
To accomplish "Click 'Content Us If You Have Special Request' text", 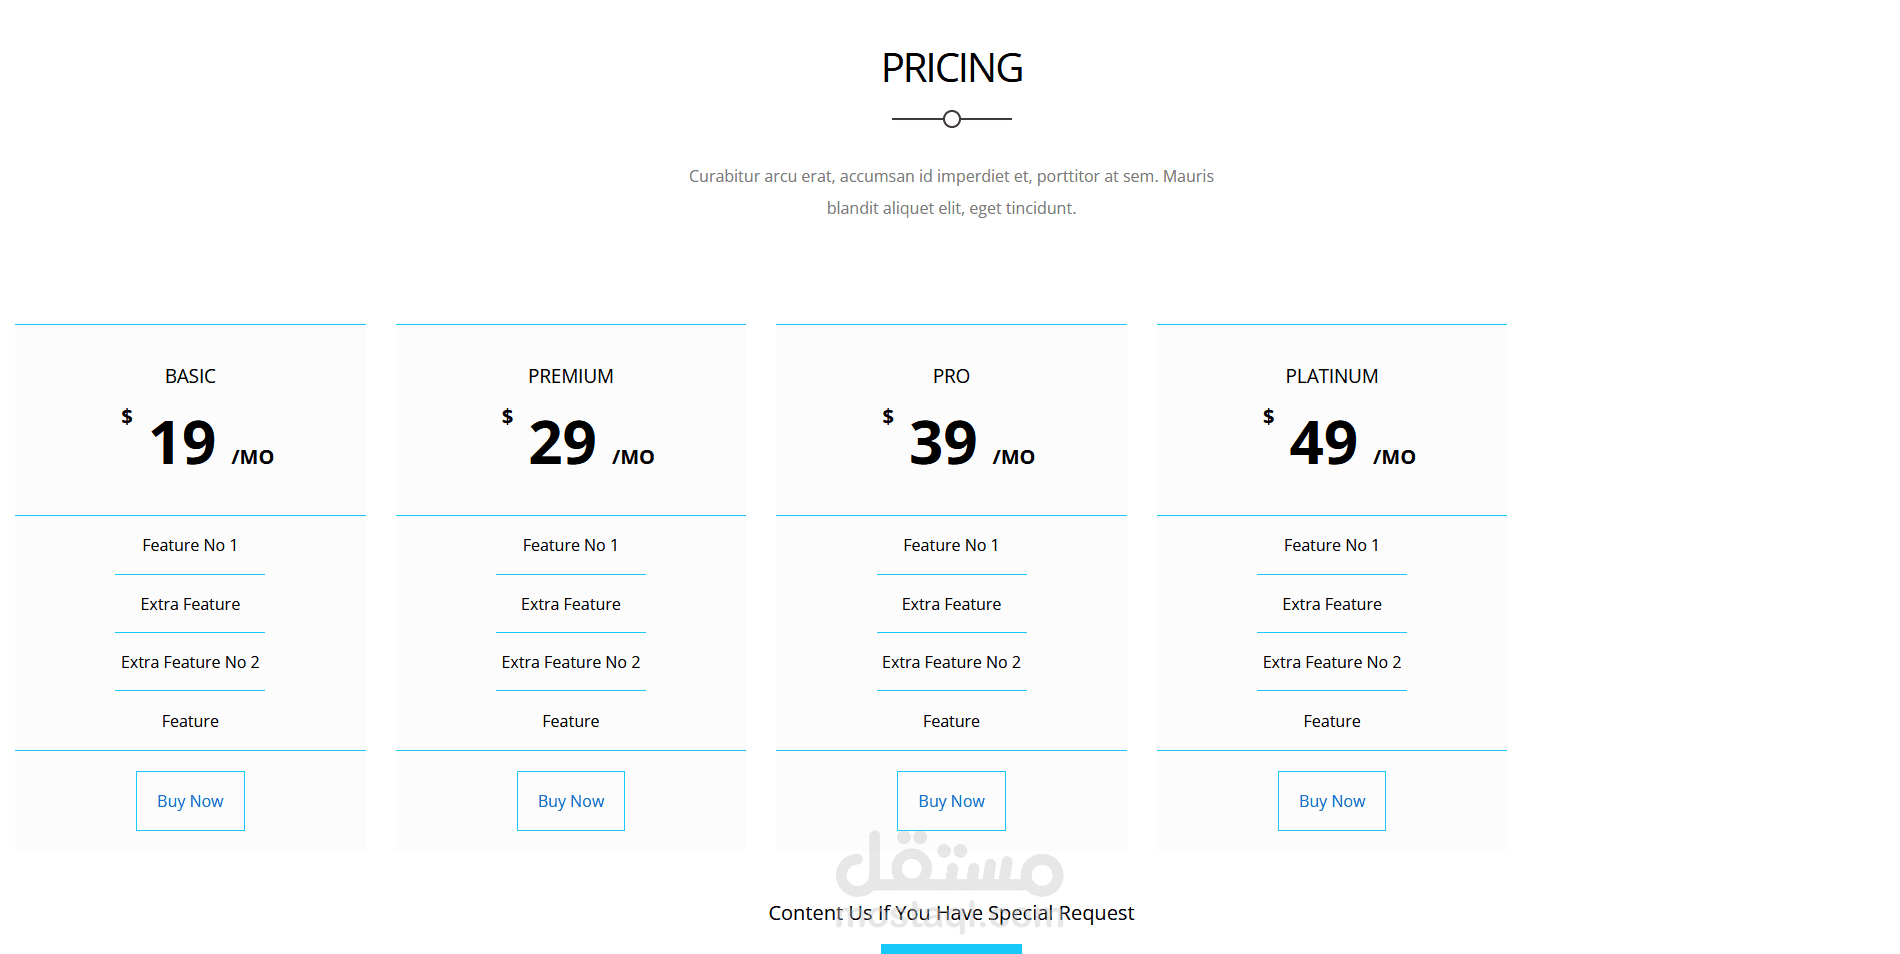I will click(951, 913).
